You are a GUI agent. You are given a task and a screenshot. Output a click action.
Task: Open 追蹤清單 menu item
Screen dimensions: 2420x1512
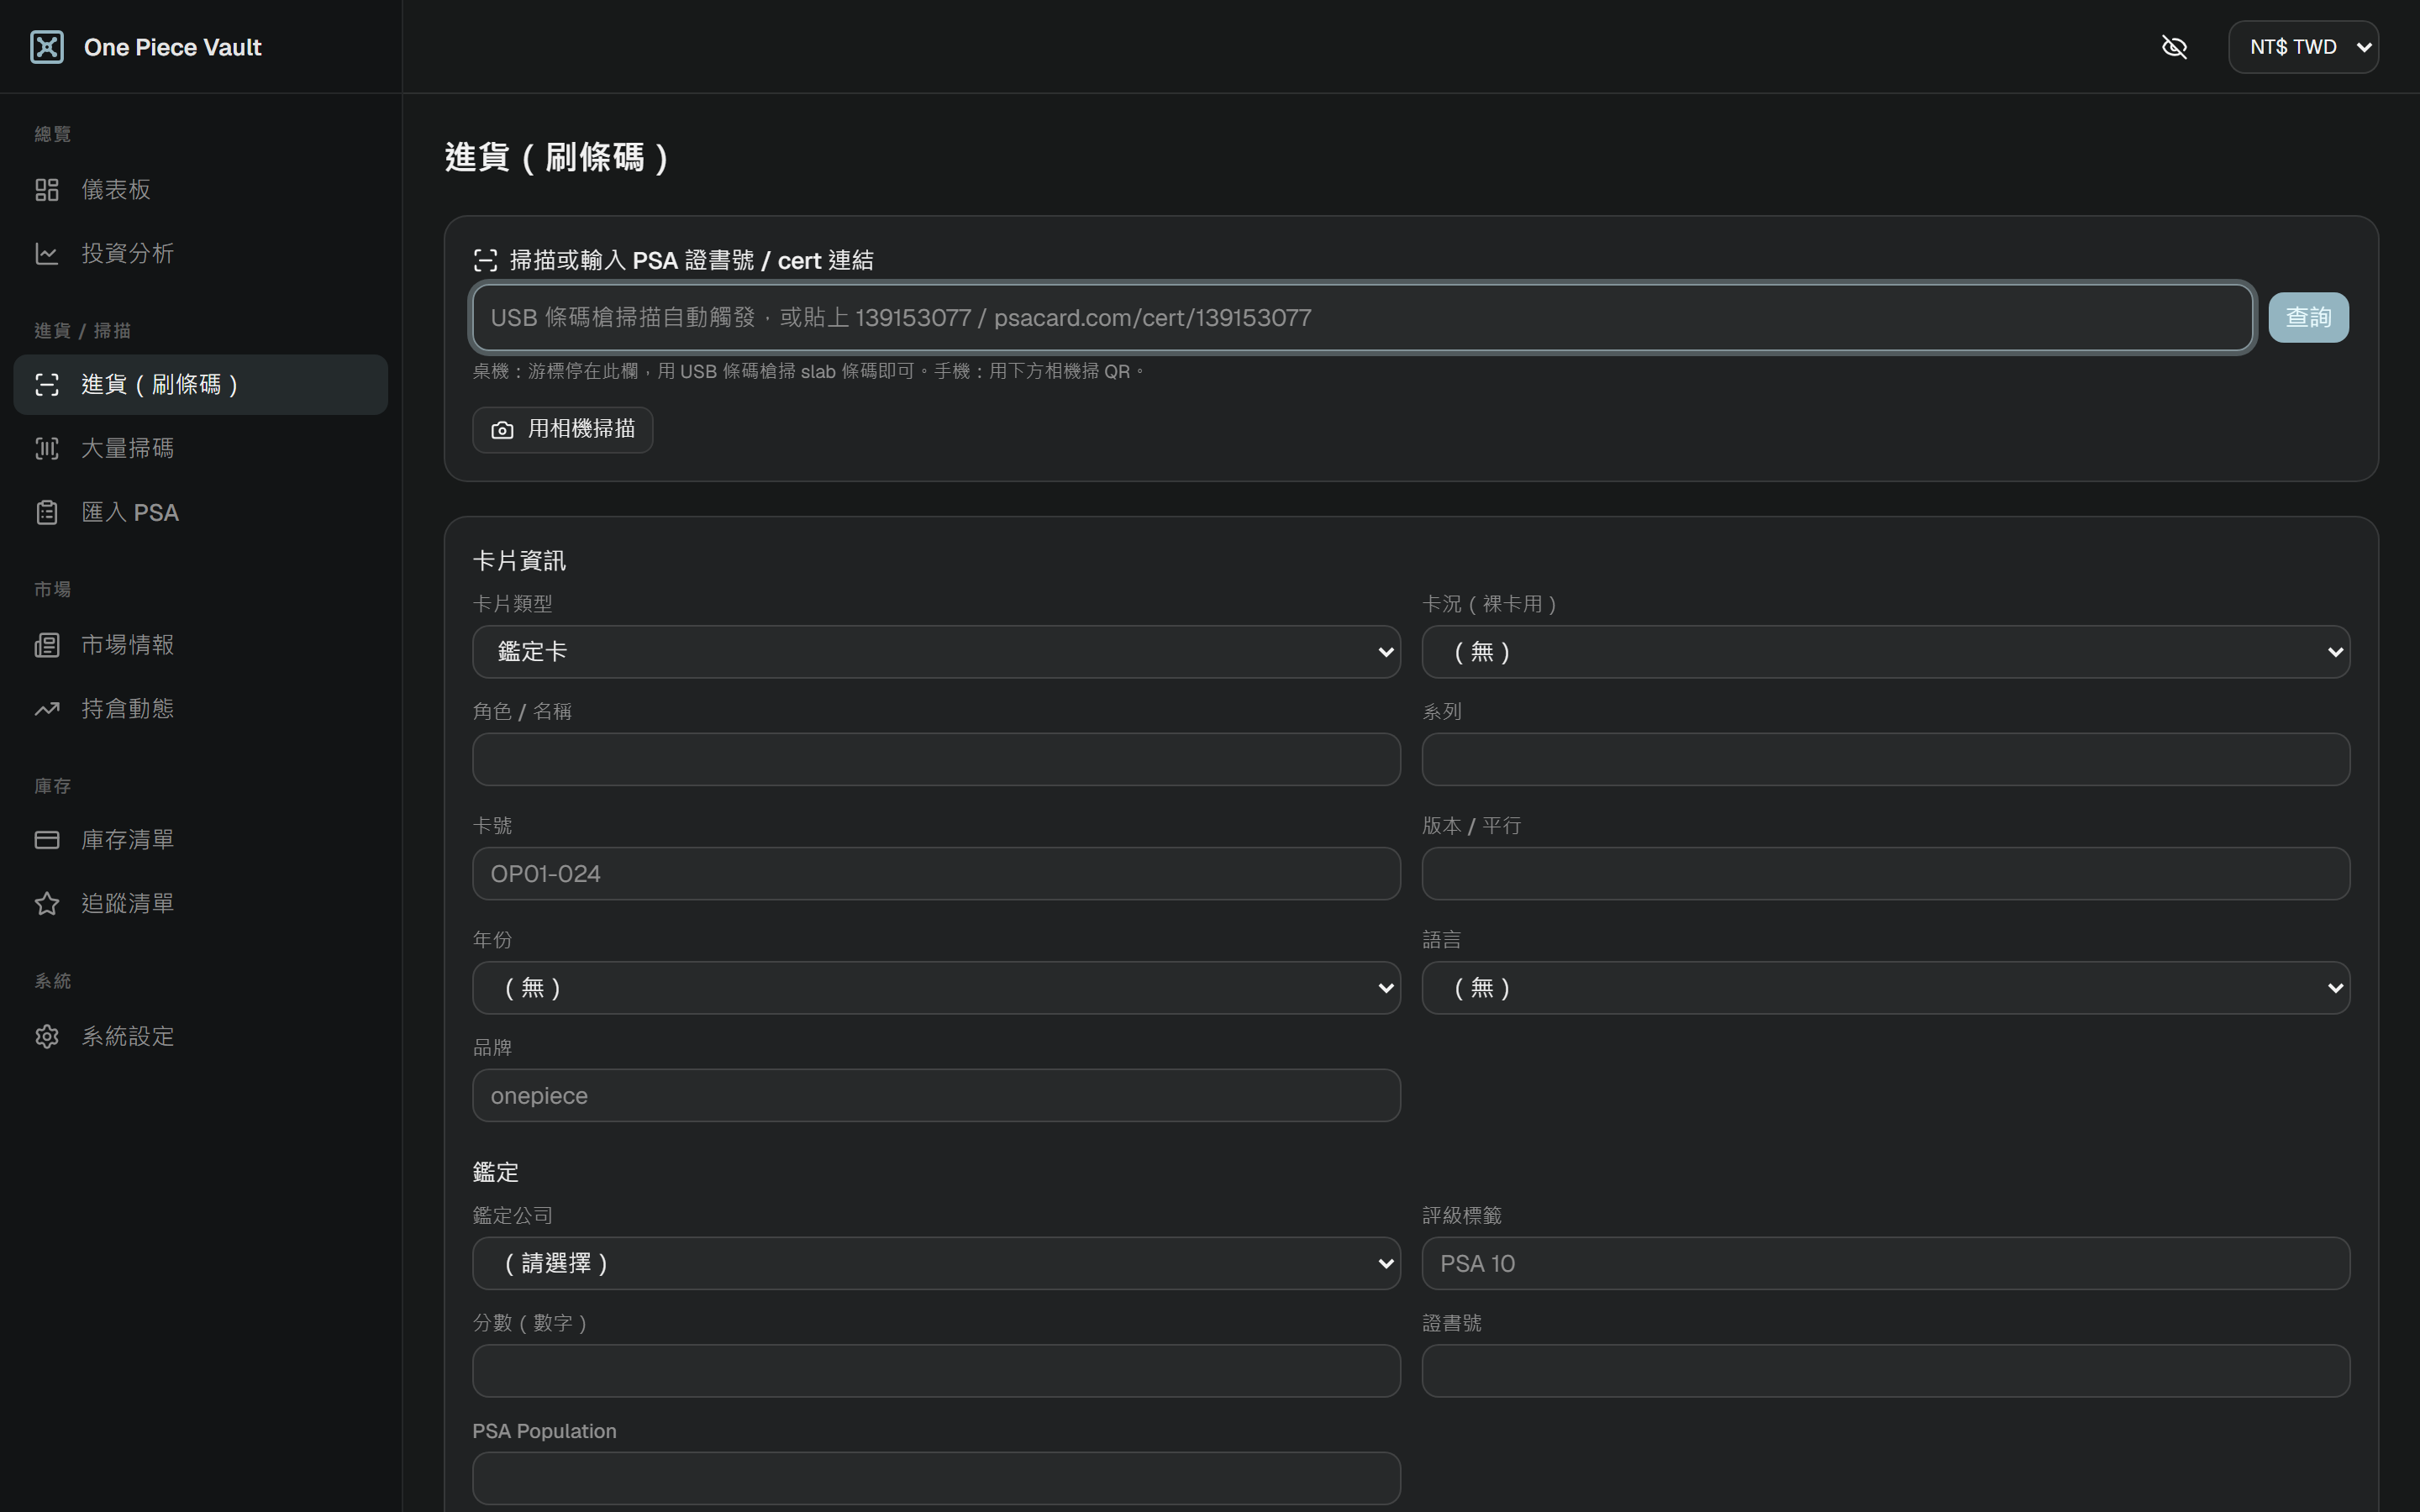[x=201, y=904]
